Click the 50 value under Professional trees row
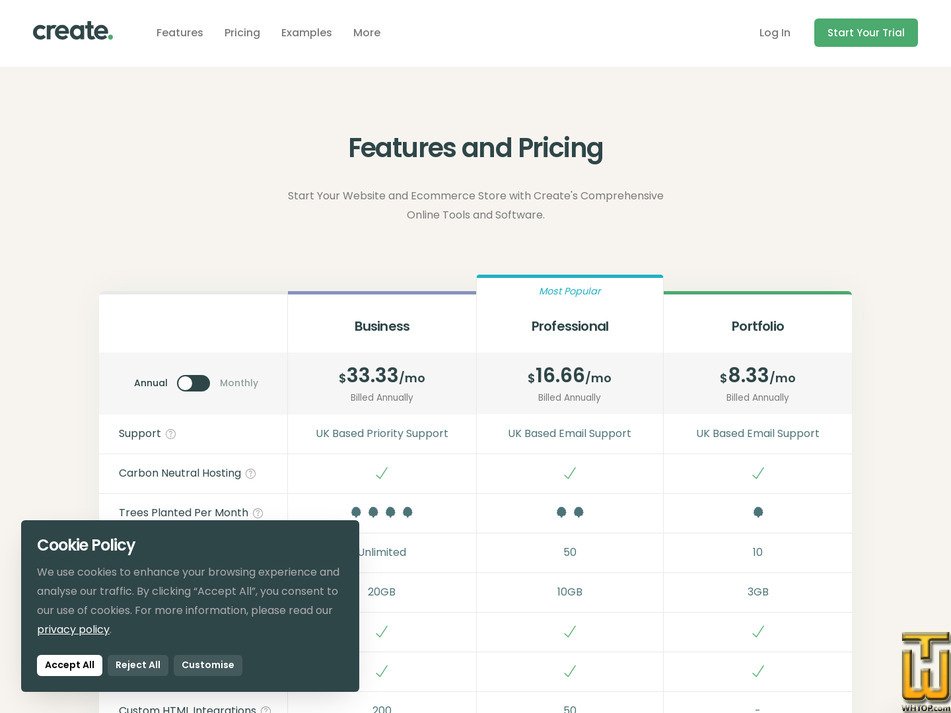951x713 pixels. 570,552
